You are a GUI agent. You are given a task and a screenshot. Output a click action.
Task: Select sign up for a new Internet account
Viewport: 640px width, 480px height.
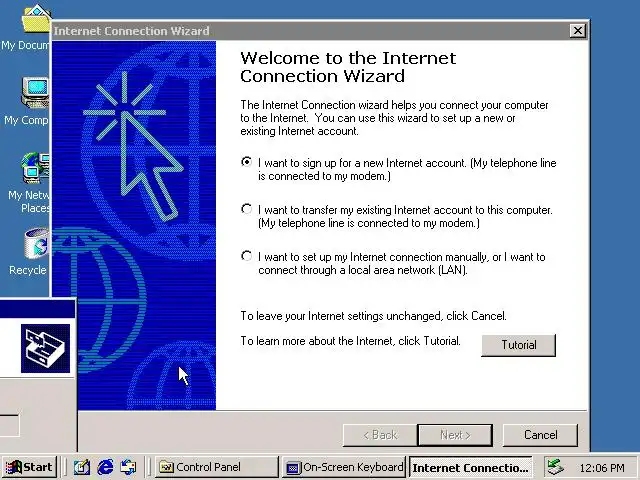[247, 162]
